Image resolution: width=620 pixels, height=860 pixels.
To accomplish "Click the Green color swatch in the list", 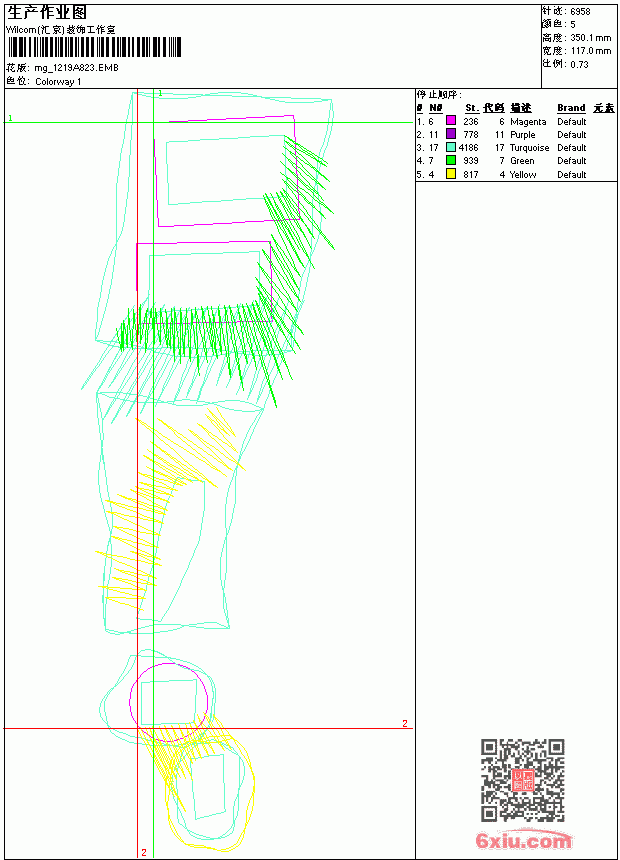I will point(450,160).
